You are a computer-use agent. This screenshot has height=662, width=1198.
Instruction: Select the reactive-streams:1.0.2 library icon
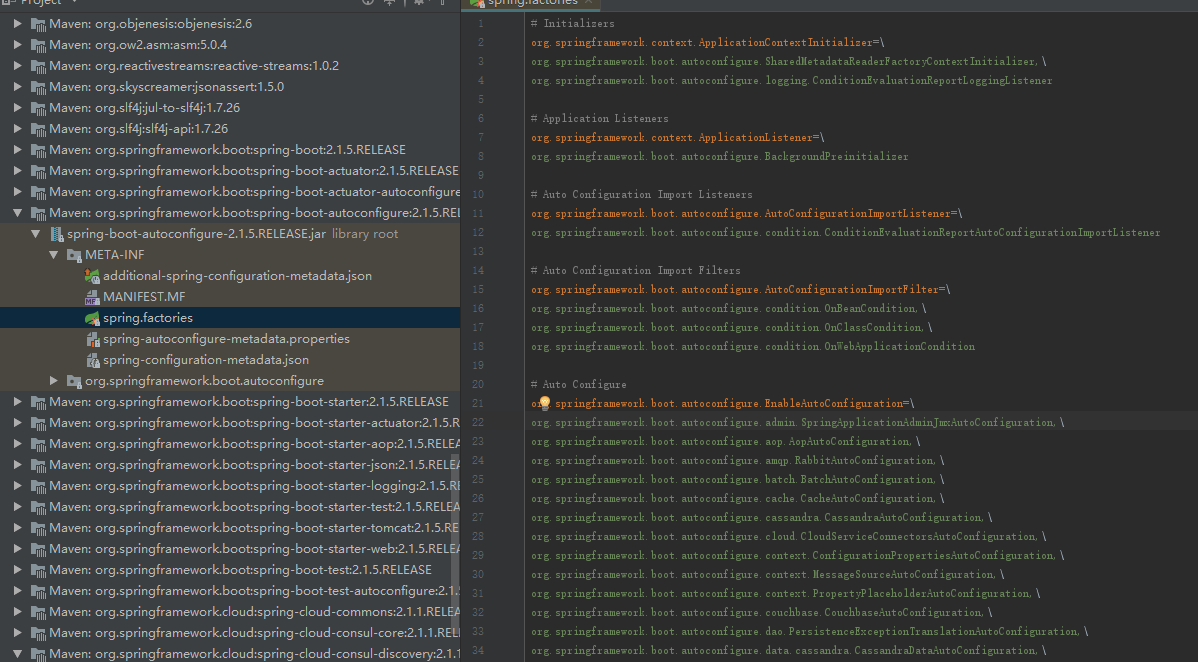coord(38,66)
